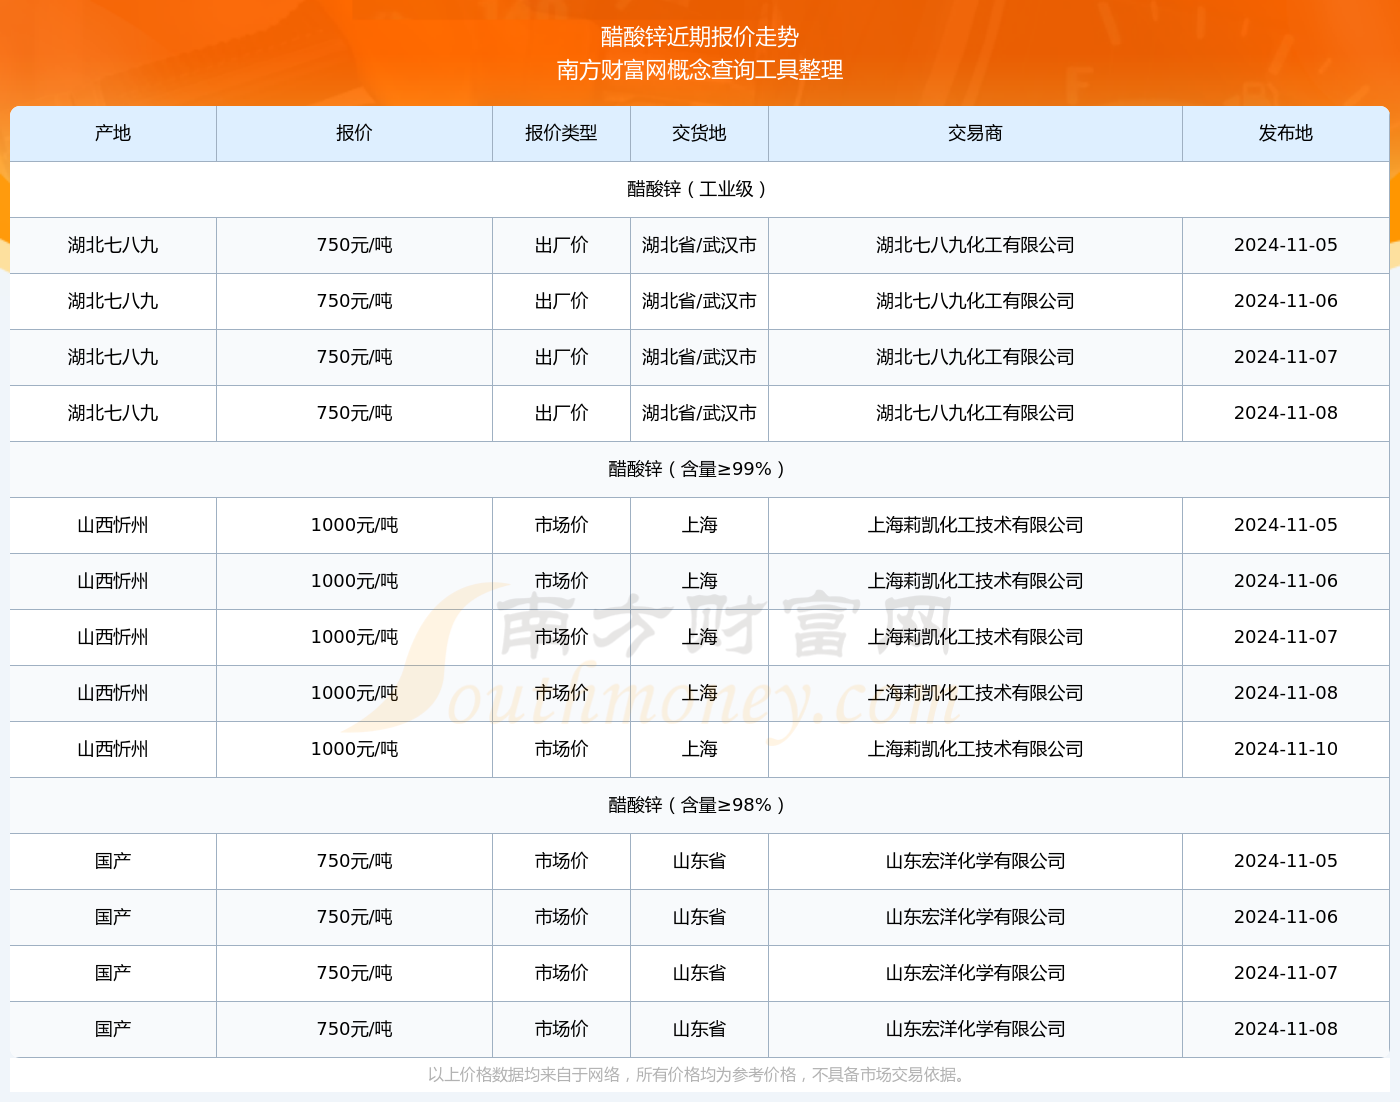Click the 交货地 column header
Image resolution: width=1400 pixels, height=1102 pixels.
point(699,133)
